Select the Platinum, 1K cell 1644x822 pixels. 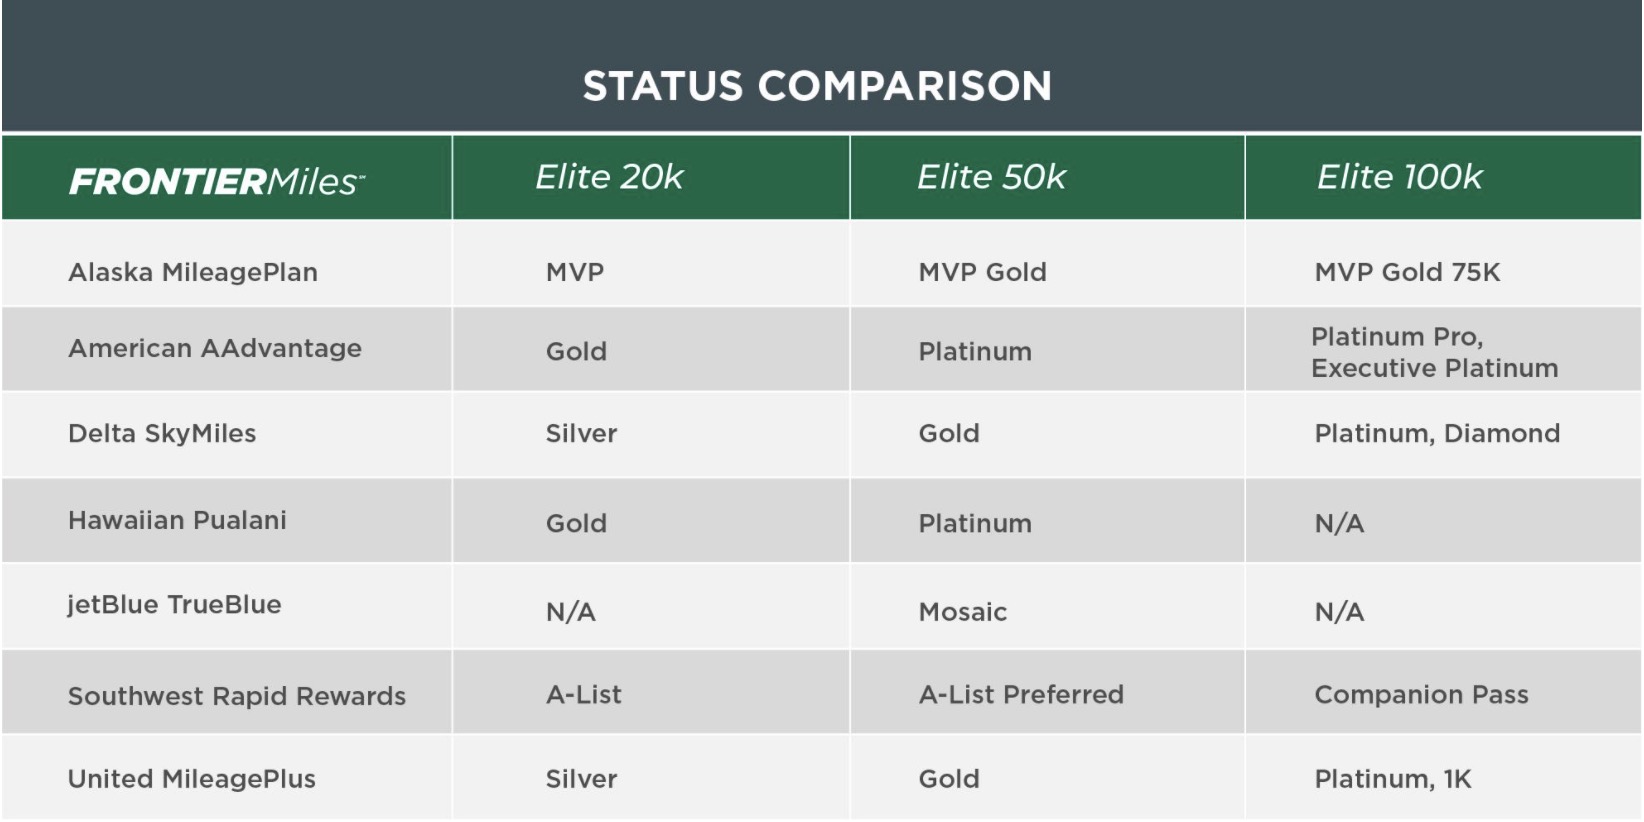(1392, 779)
